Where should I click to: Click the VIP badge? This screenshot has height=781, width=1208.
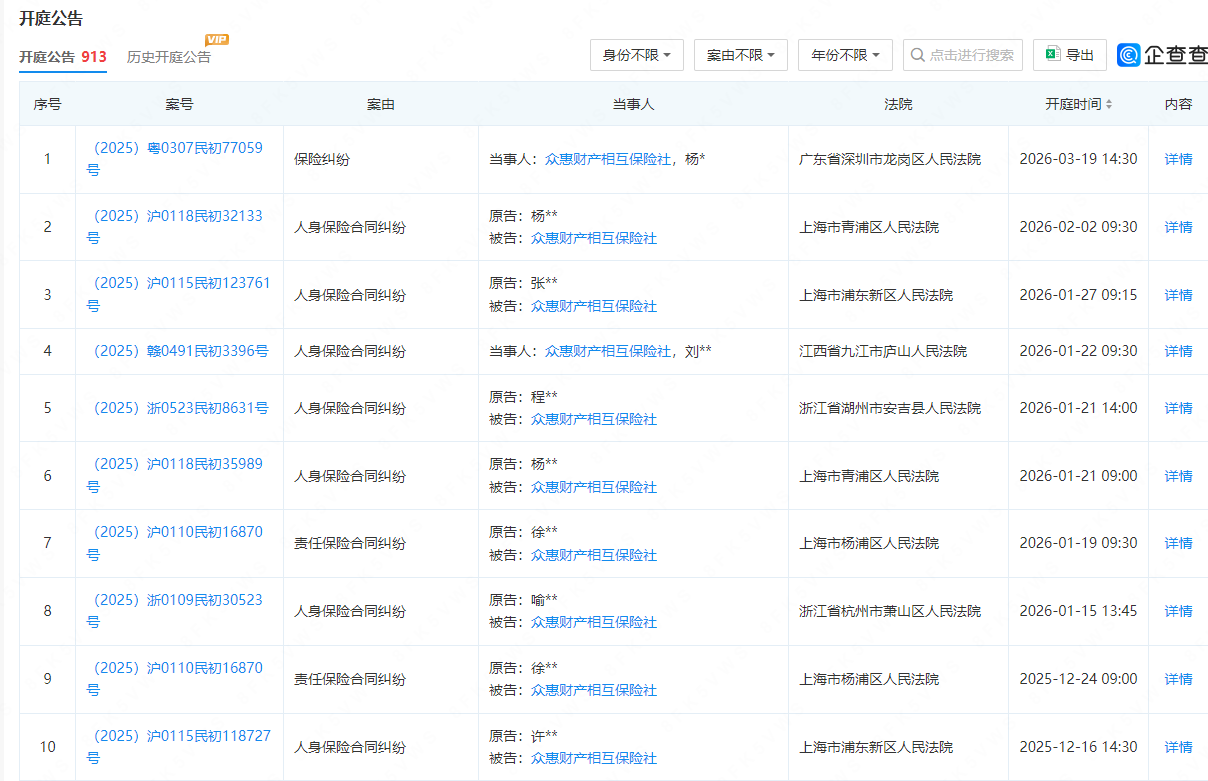tap(217, 39)
